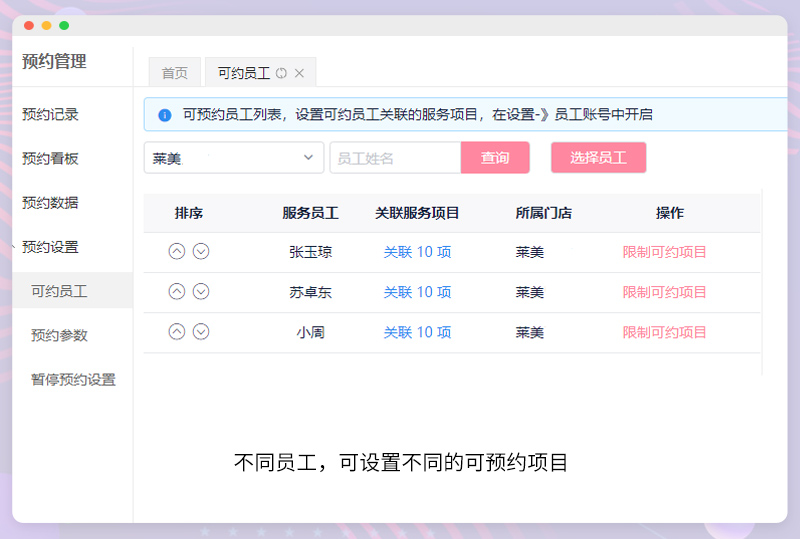The image size is (800, 539).
Task: Click 莱美 store cell in 小周 row
Action: (x=530, y=332)
